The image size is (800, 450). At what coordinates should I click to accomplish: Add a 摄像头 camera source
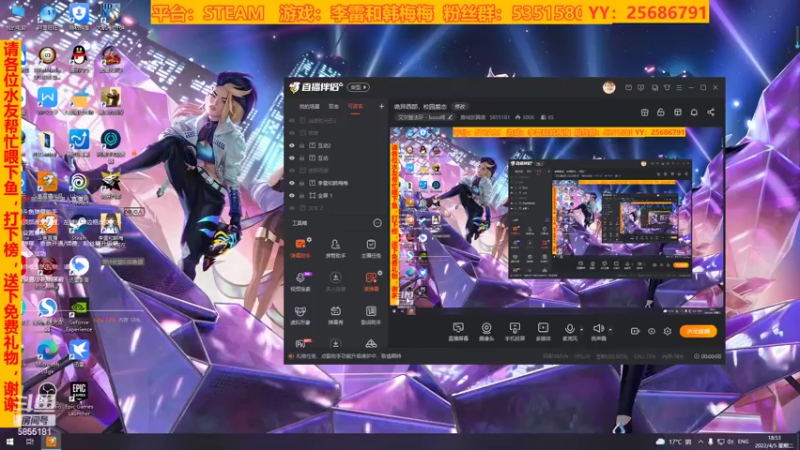(486, 331)
